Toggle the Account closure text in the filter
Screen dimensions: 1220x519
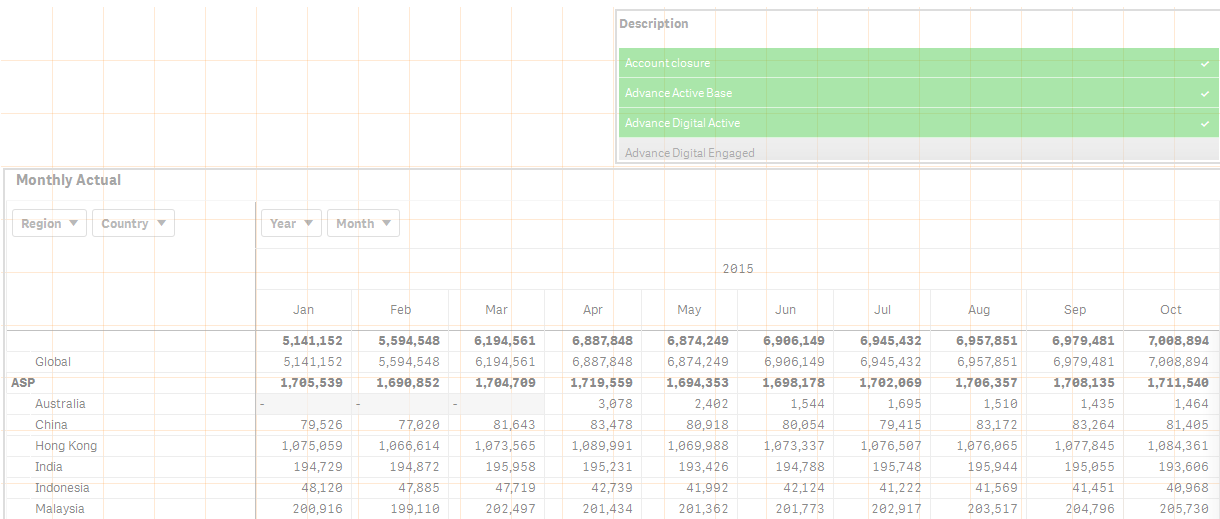[667, 63]
